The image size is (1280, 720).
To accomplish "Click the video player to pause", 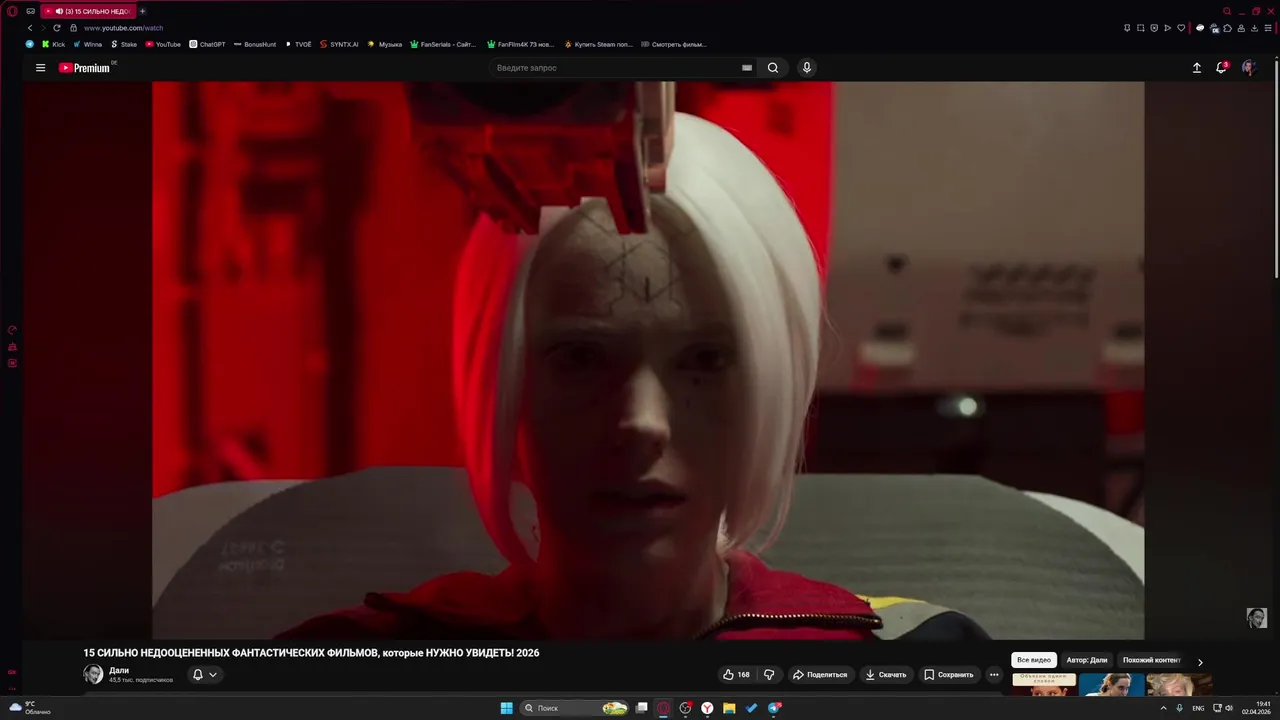I will pyautogui.click(x=648, y=360).
